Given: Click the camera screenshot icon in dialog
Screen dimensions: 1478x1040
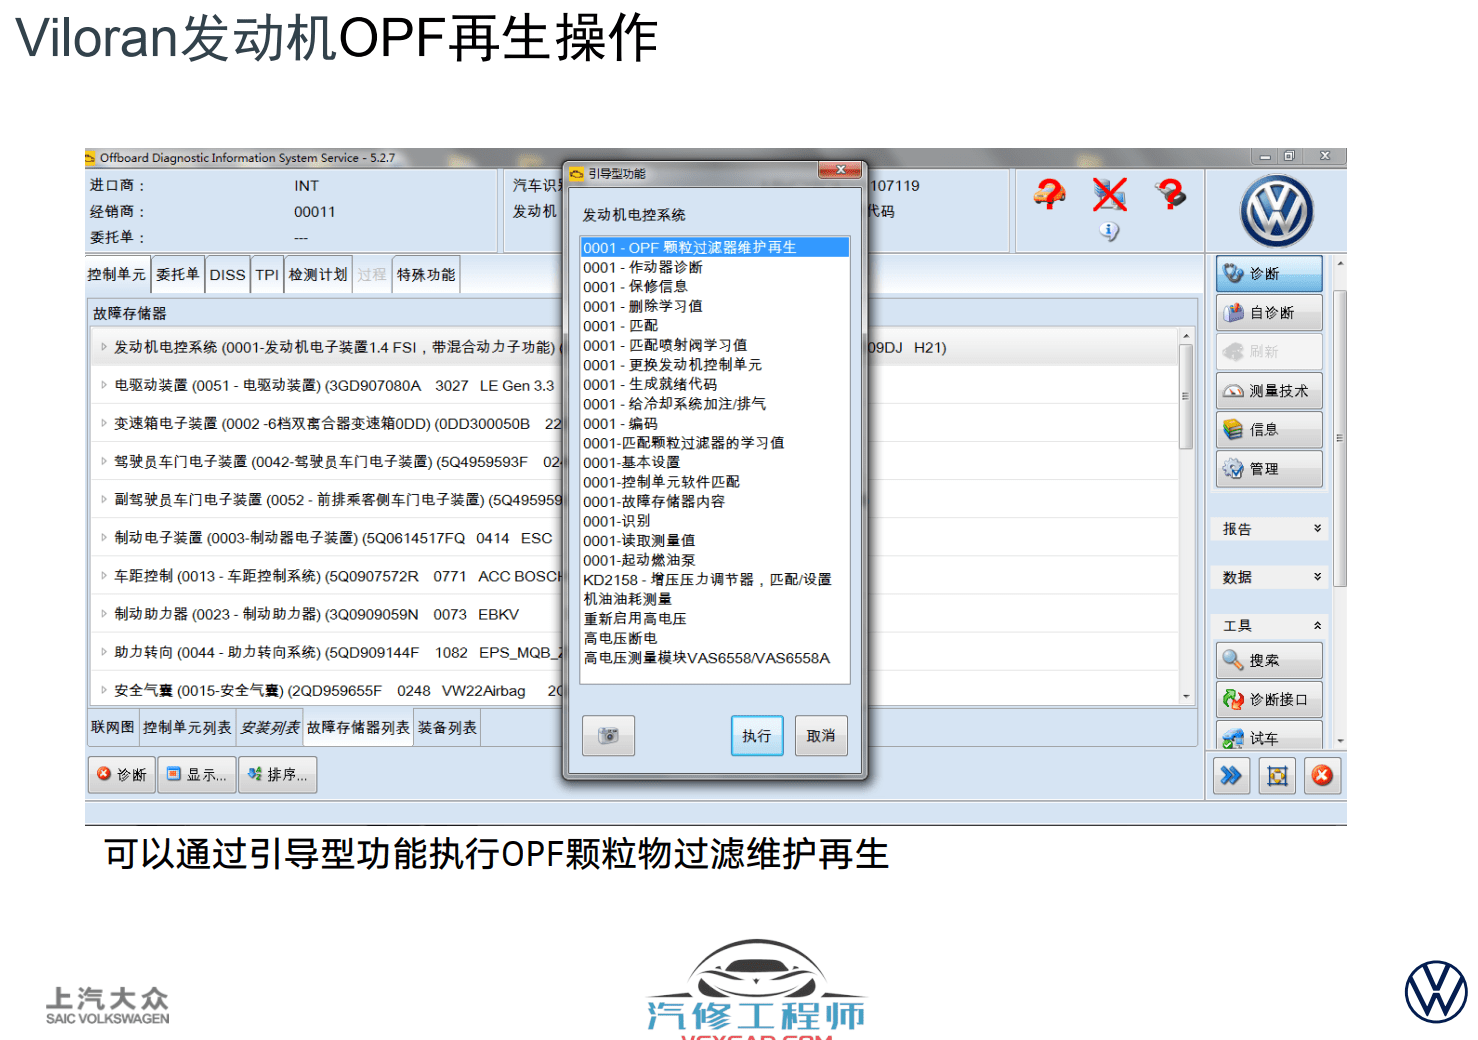Looking at the screenshot, I should (x=608, y=736).
